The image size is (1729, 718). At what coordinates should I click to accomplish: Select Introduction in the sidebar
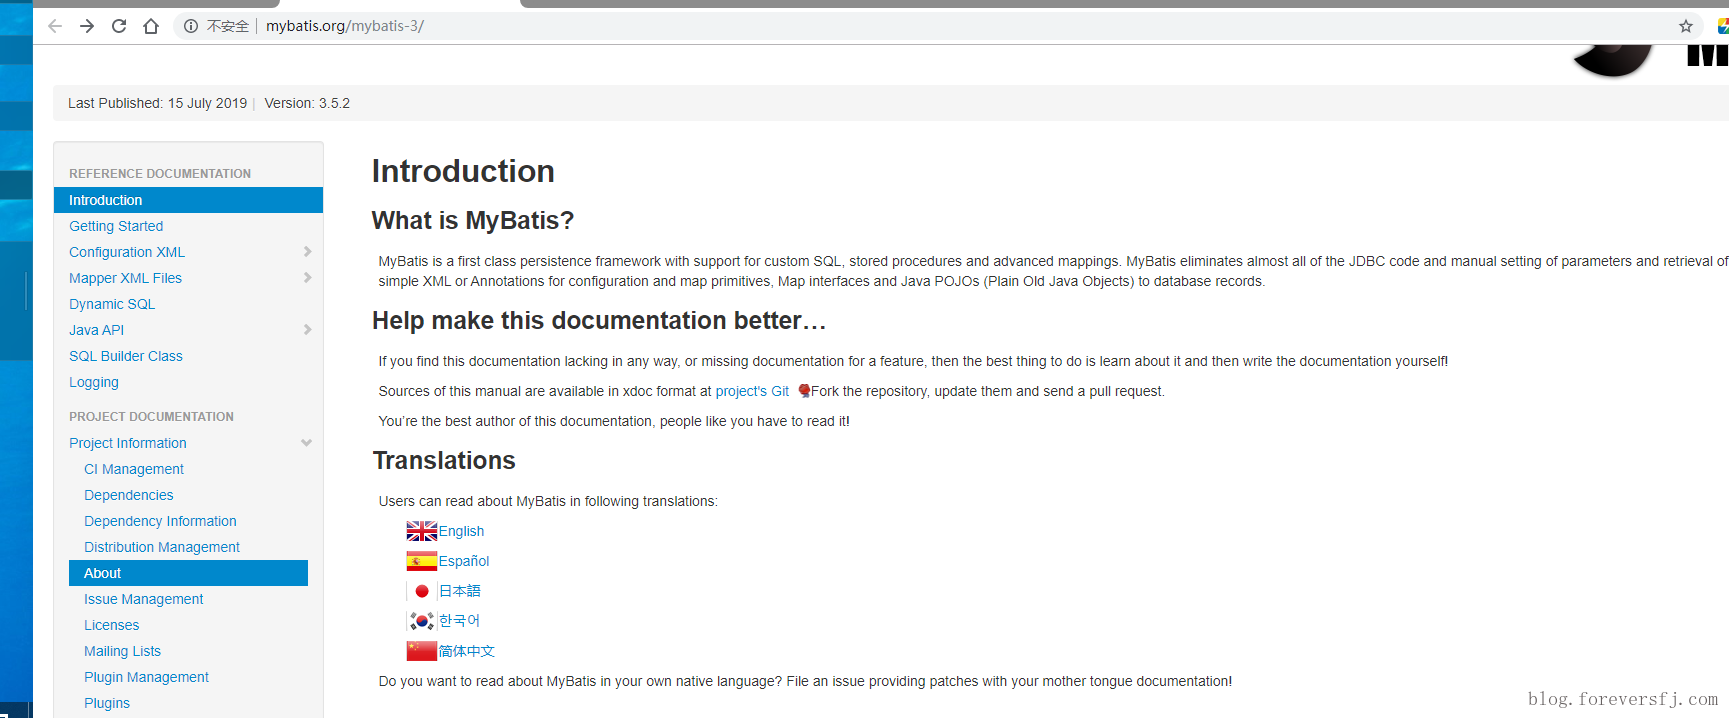click(x=188, y=200)
